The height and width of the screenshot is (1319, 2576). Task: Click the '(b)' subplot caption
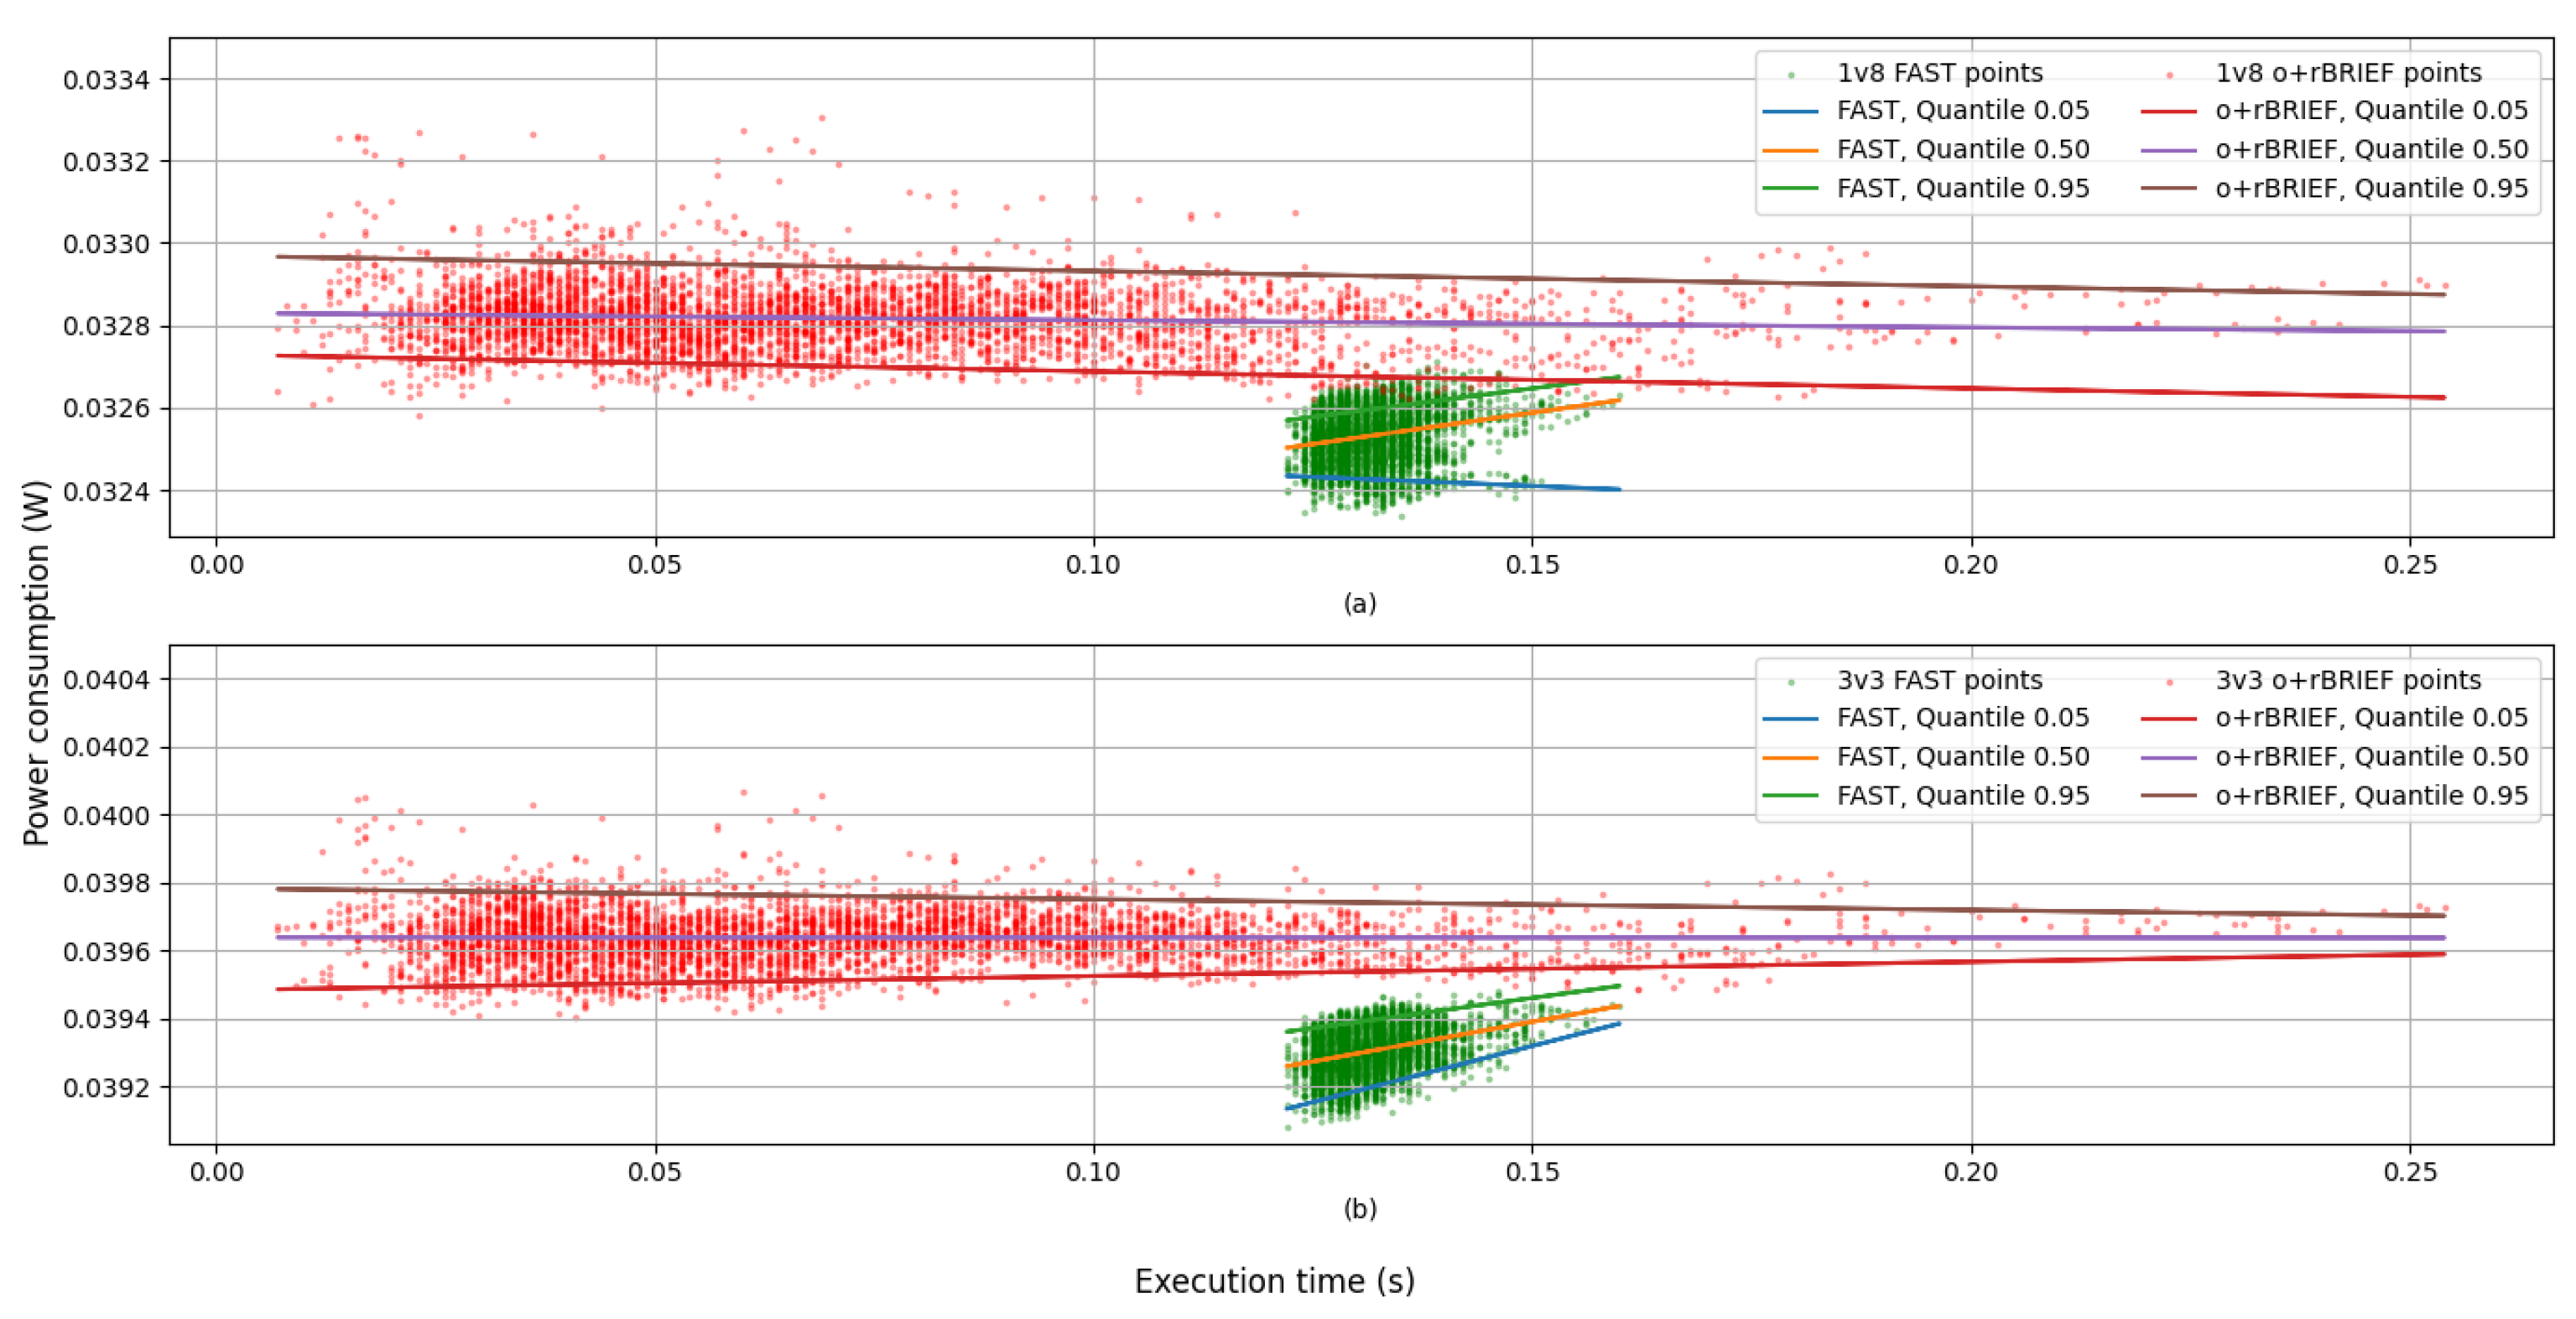tap(1360, 1209)
